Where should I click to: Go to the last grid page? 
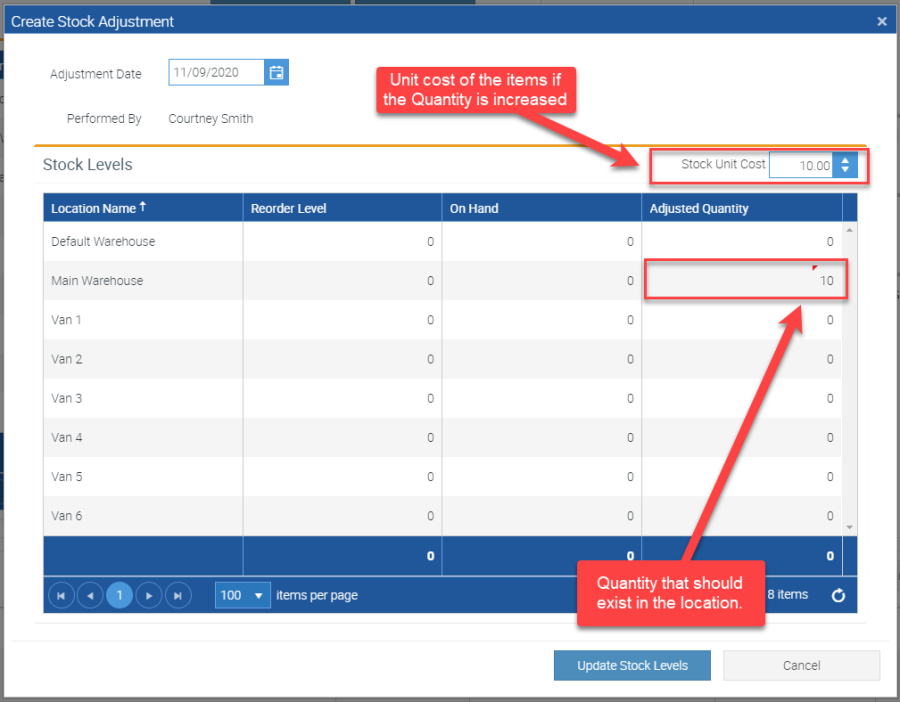point(178,595)
